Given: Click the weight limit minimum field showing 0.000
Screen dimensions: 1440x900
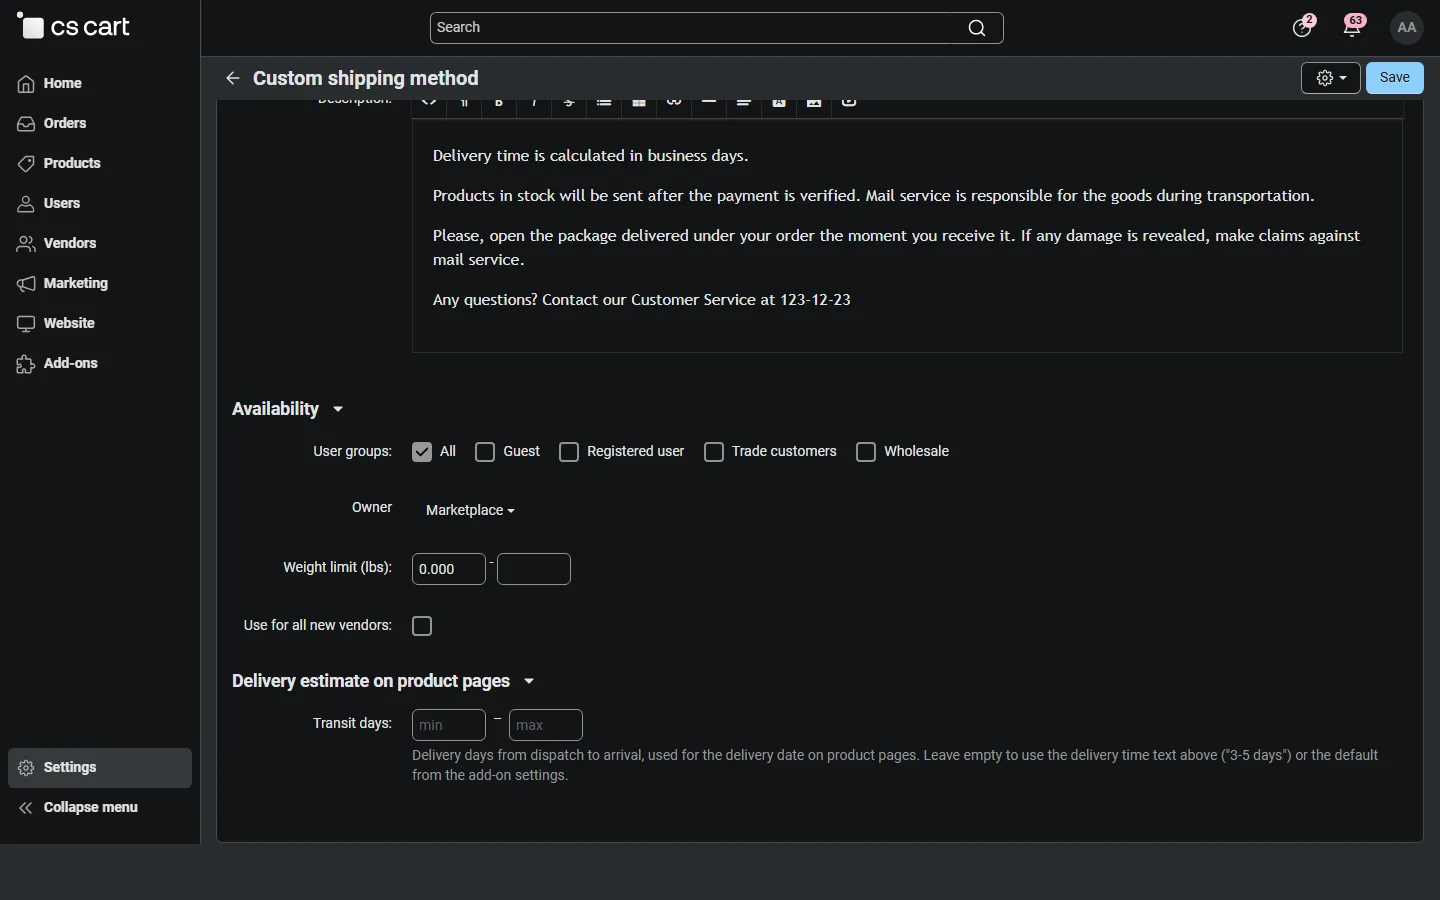Looking at the screenshot, I should pyautogui.click(x=449, y=569).
